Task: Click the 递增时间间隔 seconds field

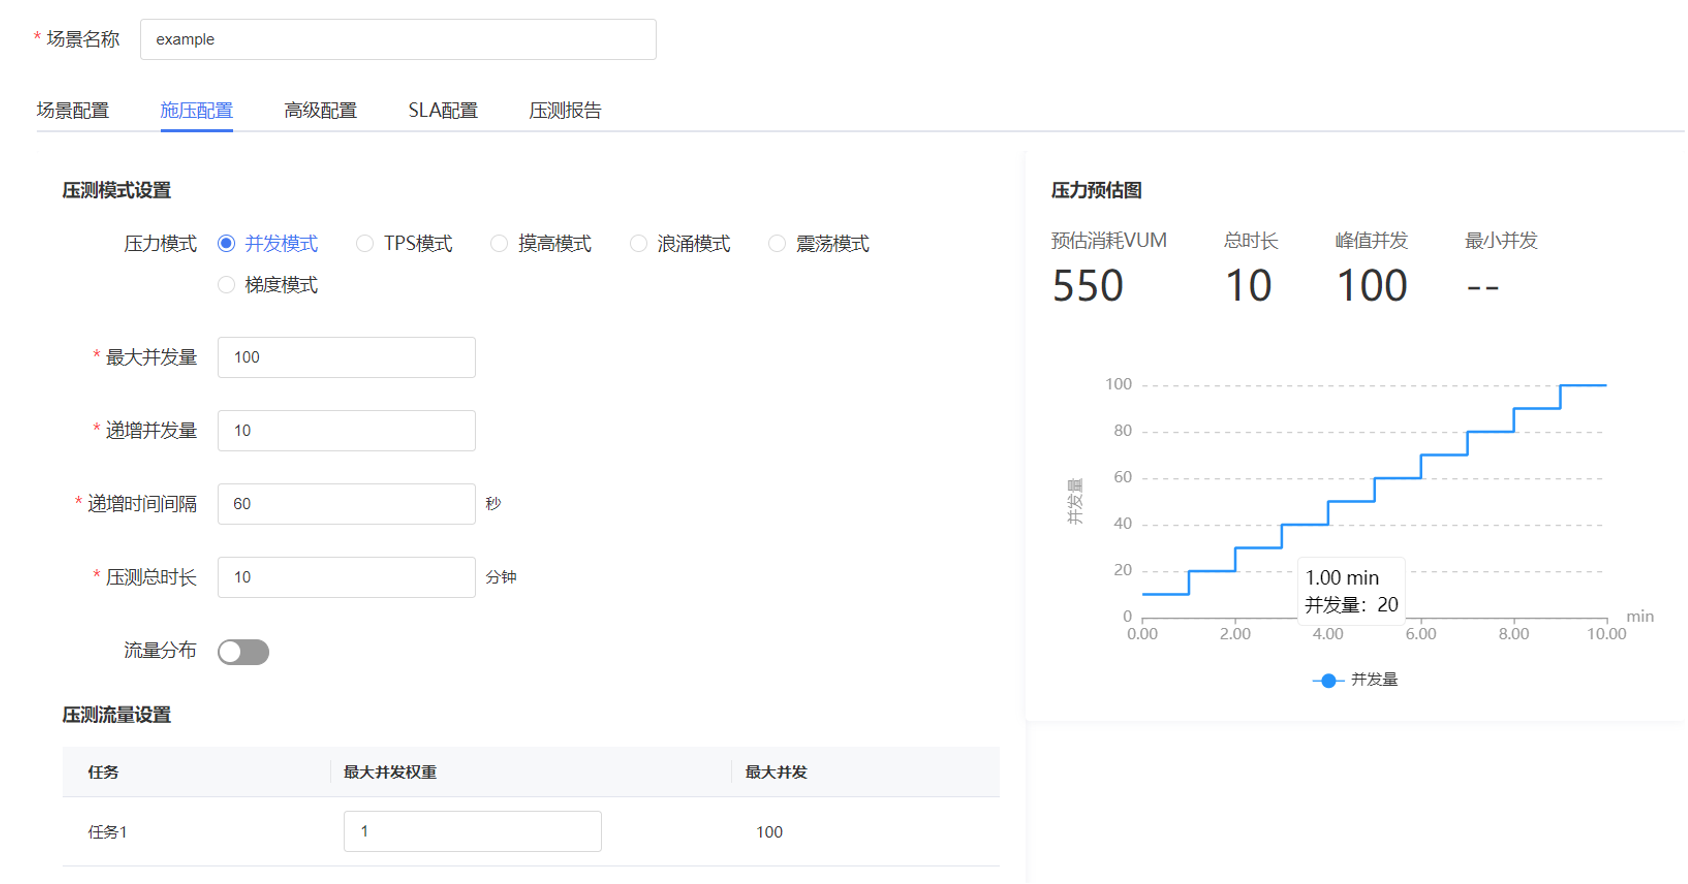Action: [x=346, y=504]
